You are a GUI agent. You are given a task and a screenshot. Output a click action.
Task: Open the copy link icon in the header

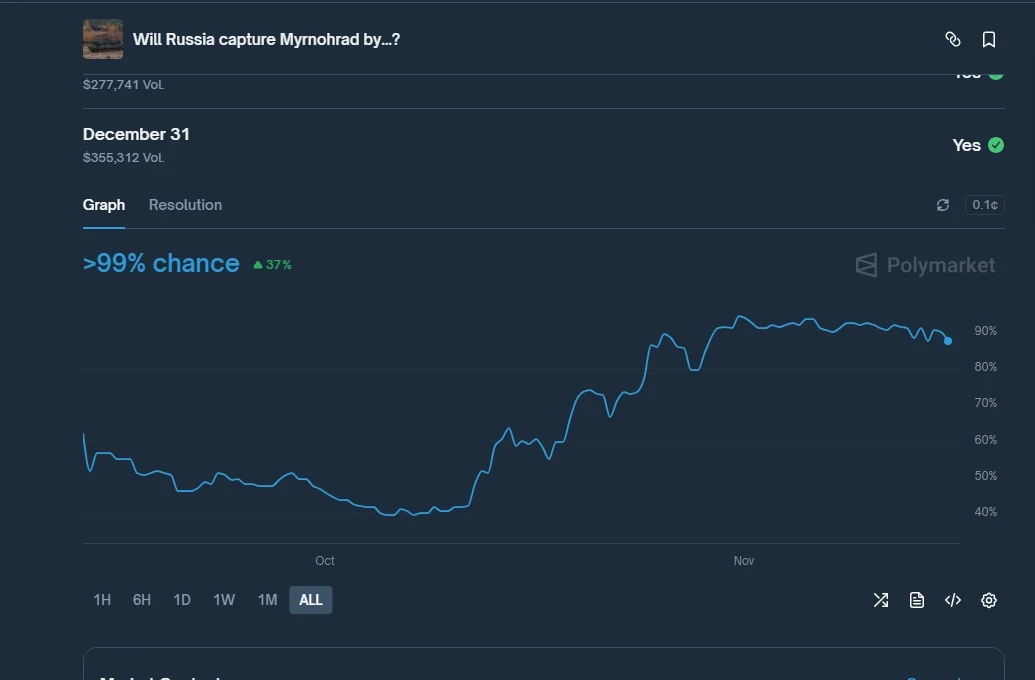(952, 39)
